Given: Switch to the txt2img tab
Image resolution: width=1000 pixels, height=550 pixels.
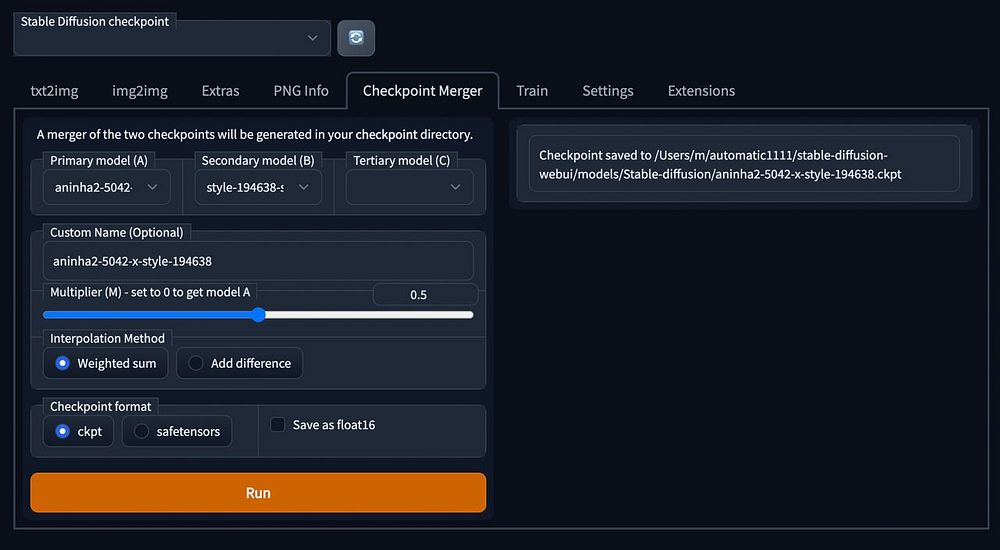Looking at the screenshot, I should click(x=54, y=90).
